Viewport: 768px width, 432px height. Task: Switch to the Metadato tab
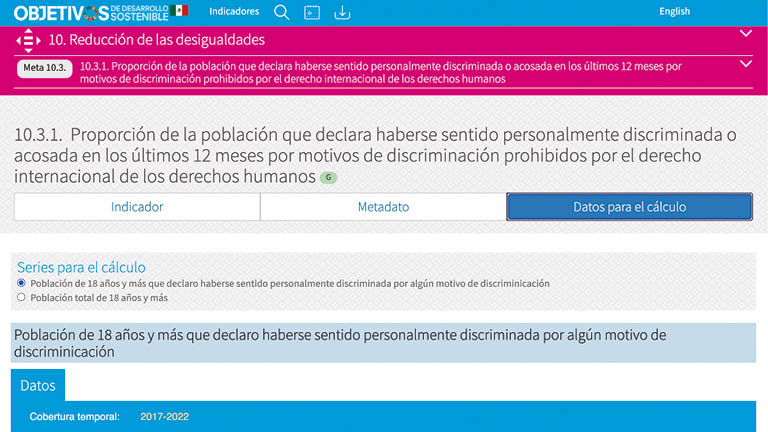coord(383,207)
